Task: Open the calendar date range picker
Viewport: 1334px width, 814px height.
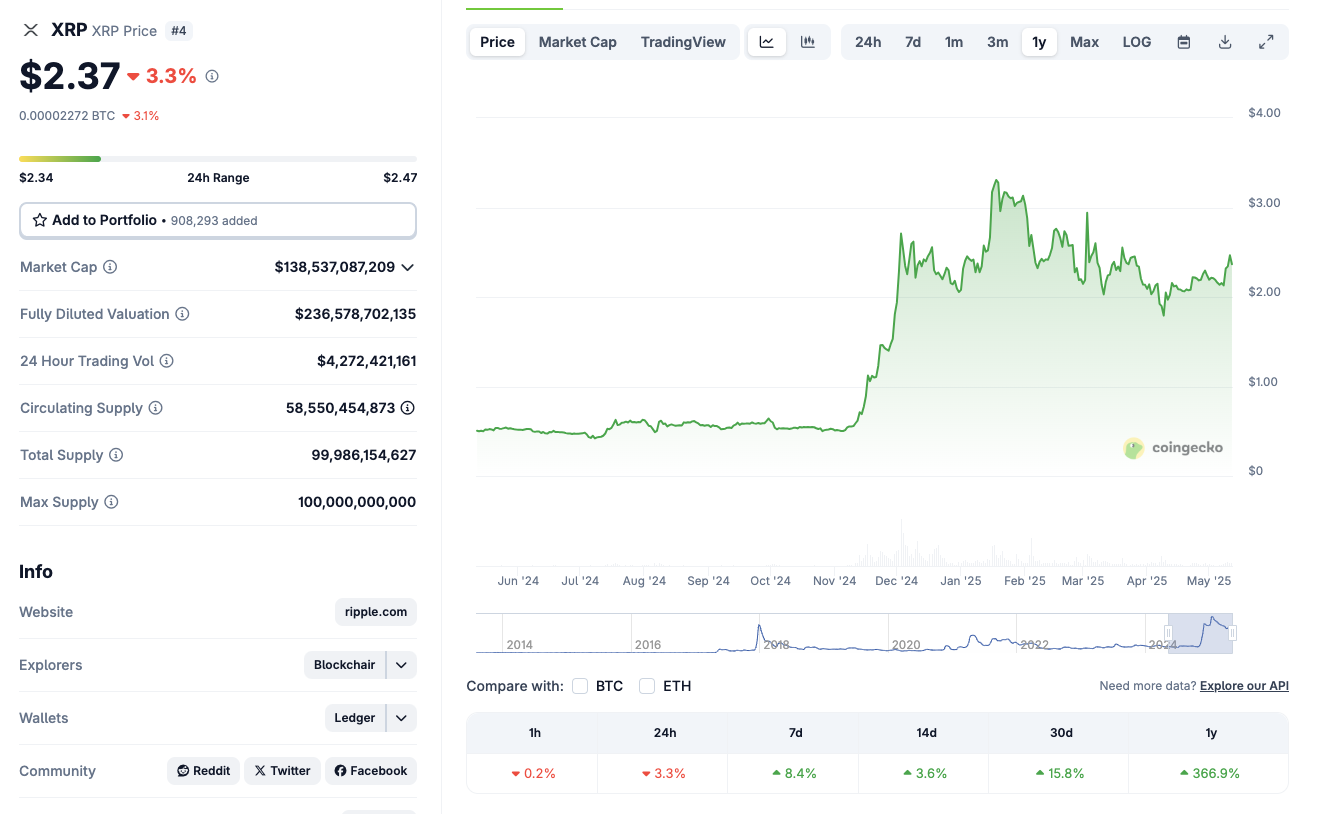Action: pos(1184,42)
